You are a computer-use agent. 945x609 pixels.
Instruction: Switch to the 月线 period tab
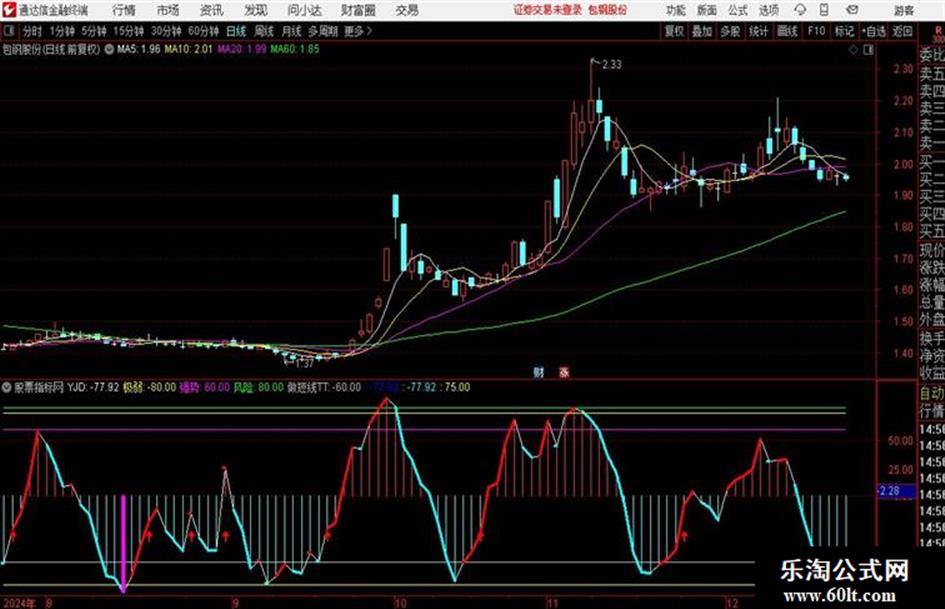pyautogui.click(x=292, y=31)
